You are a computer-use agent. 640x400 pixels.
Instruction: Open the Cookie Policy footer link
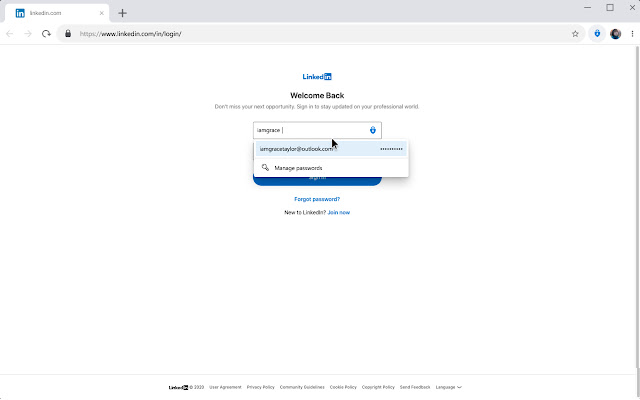pos(343,387)
